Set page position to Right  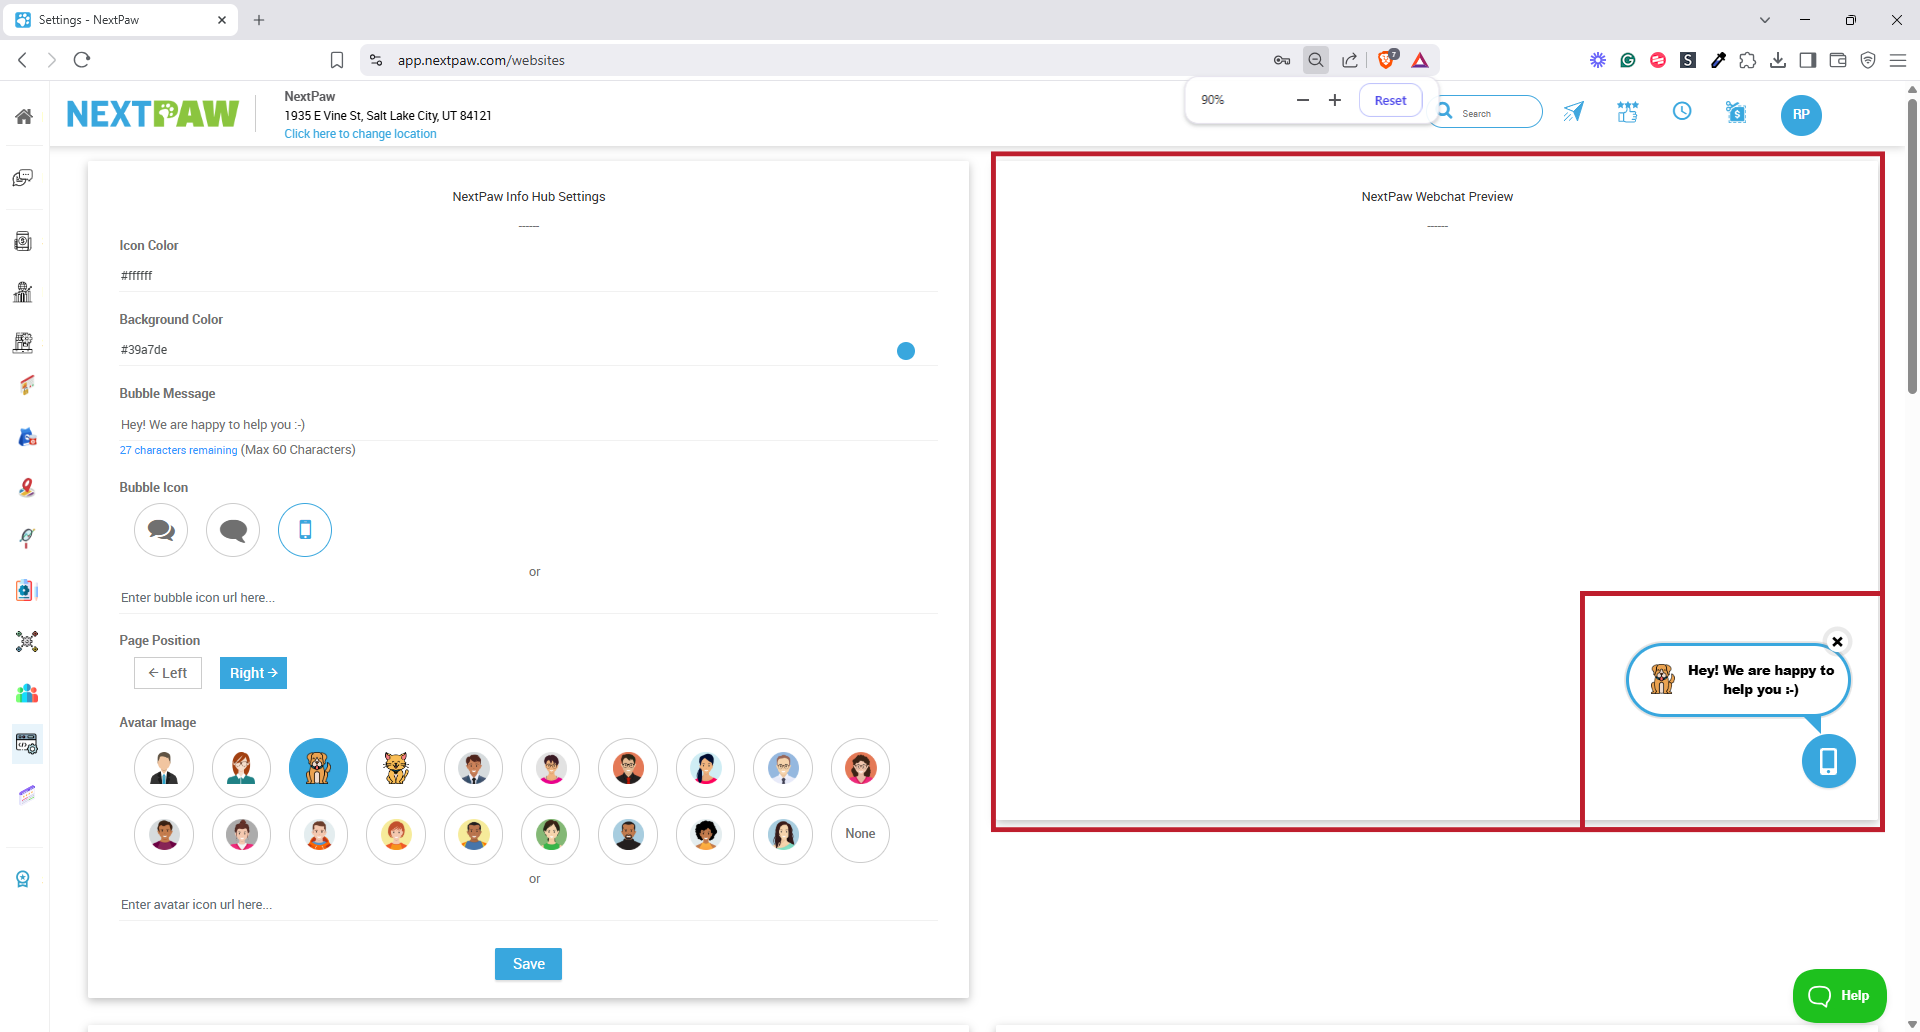tap(253, 673)
